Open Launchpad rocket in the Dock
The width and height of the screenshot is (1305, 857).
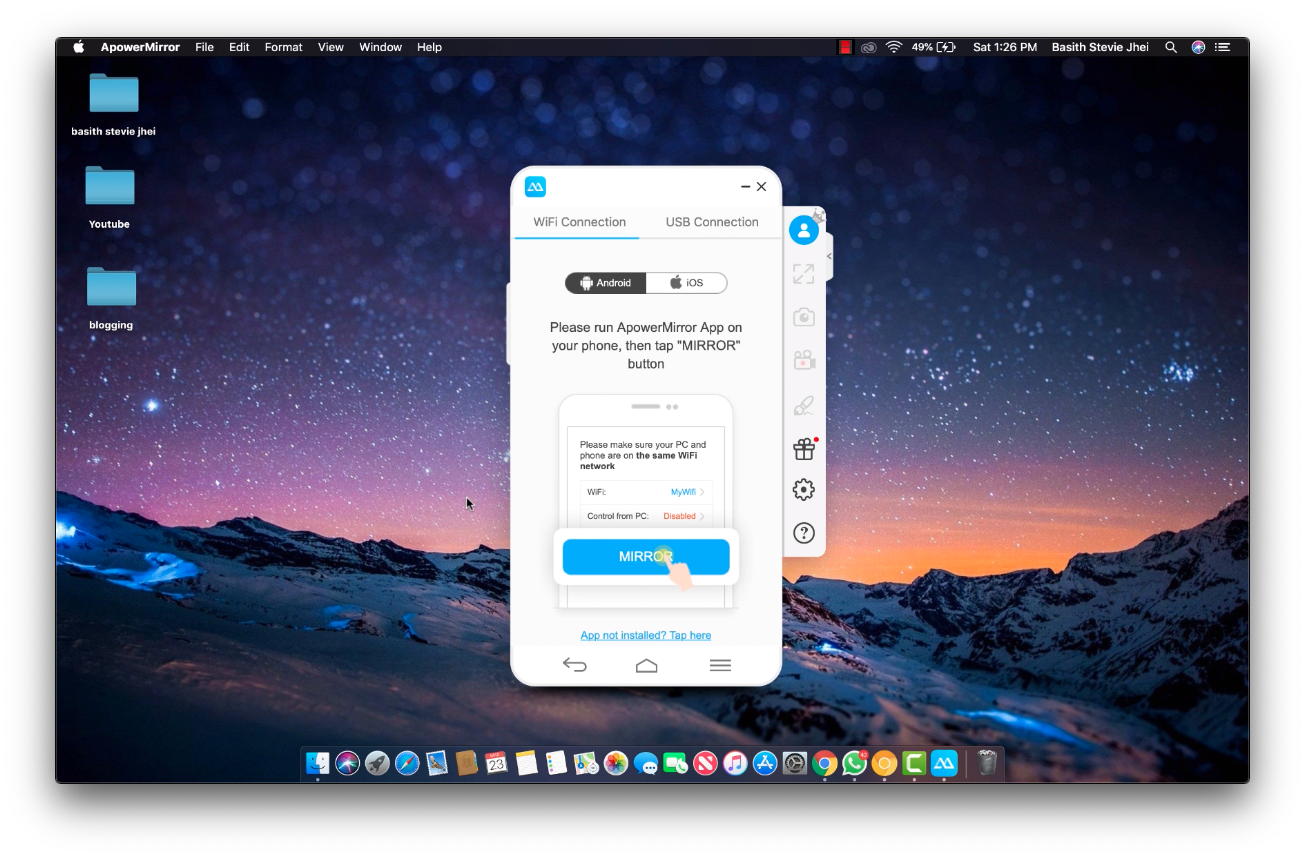point(377,763)
